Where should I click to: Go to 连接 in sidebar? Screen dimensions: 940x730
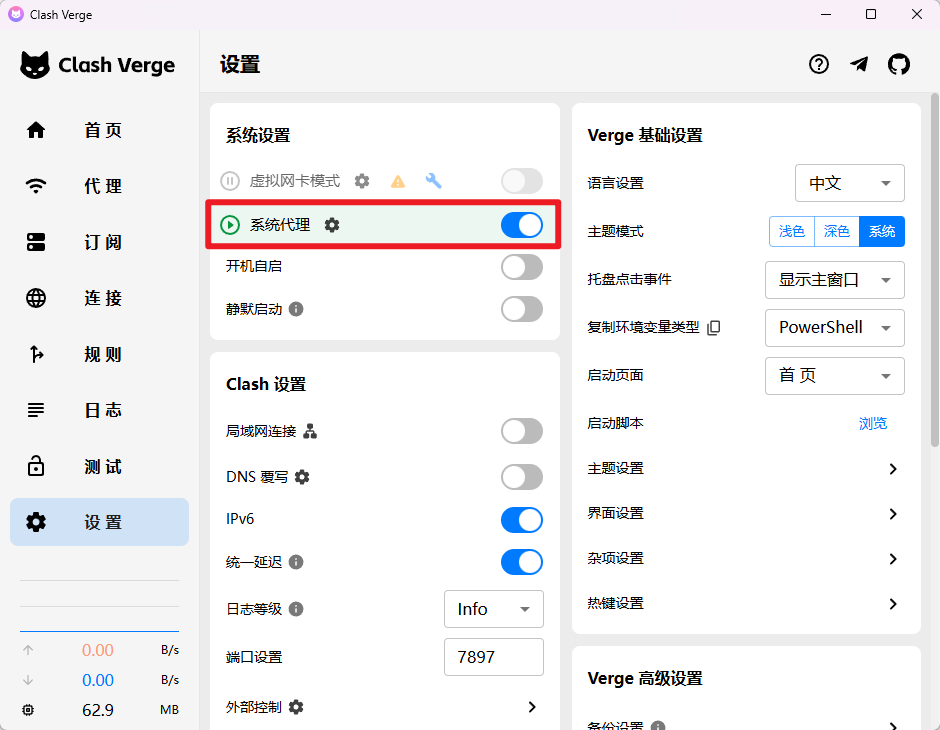tap(100, 298)
